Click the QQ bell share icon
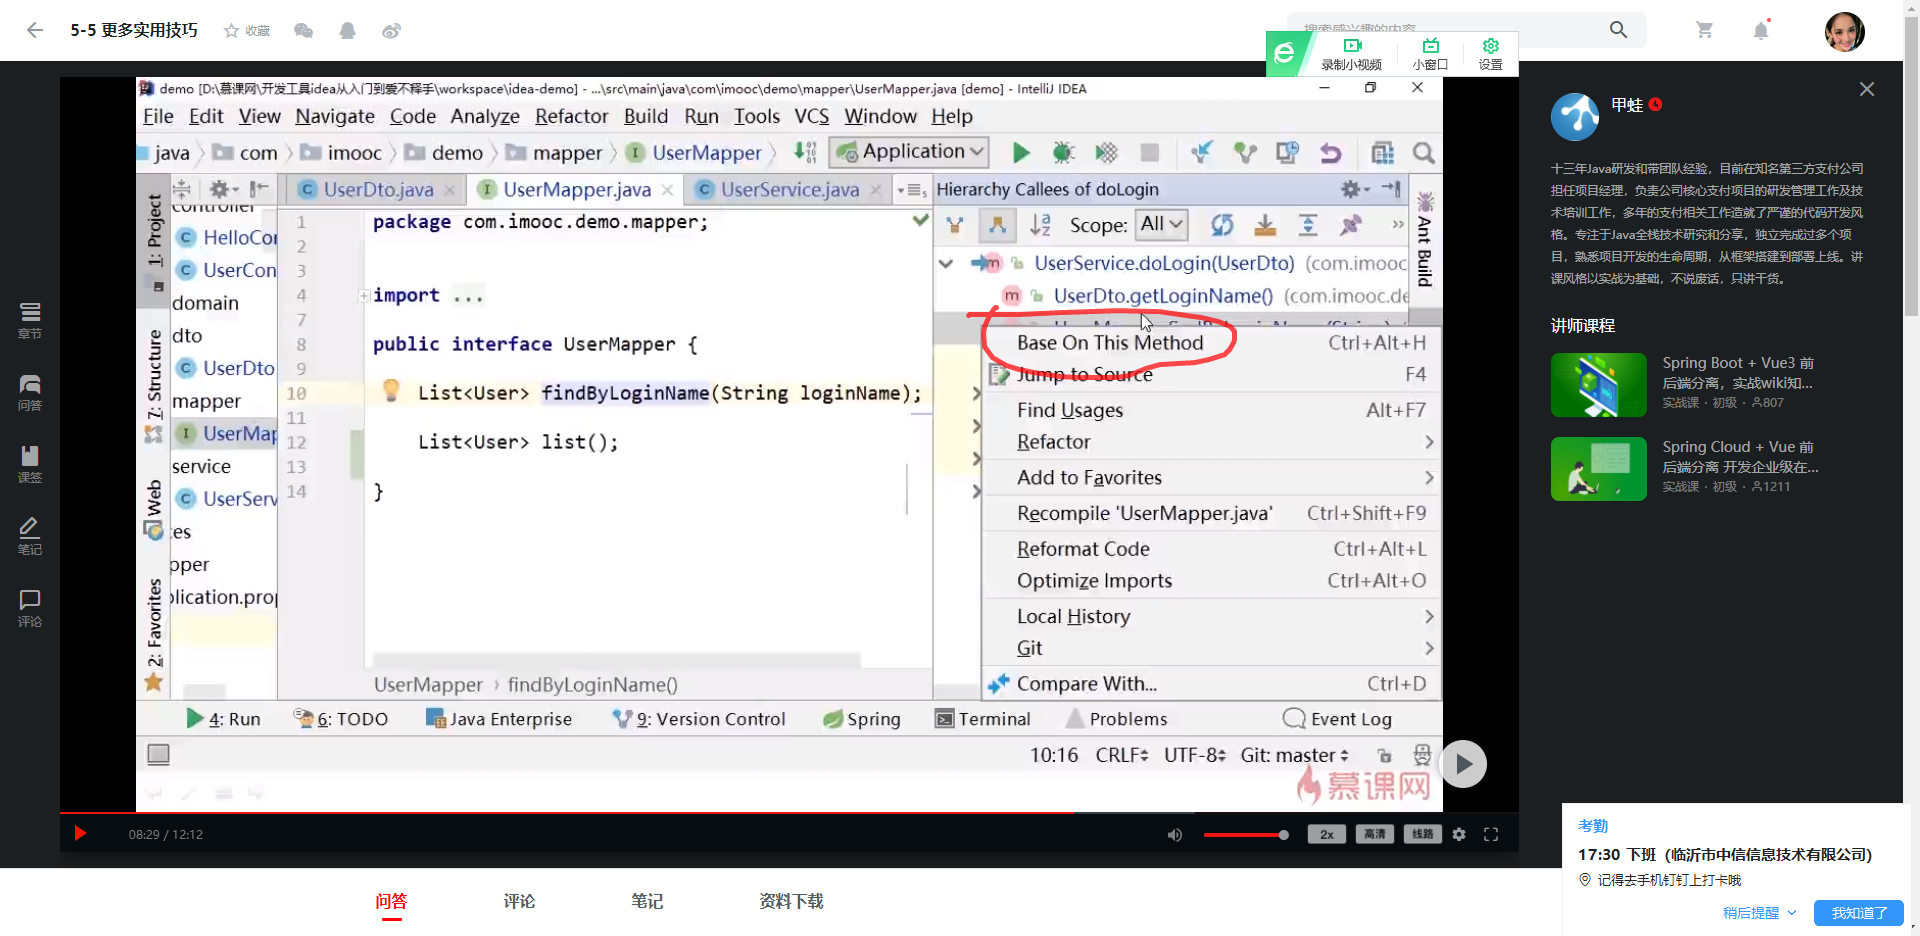This screenshot has width=1920, height=936. point(347,31)
